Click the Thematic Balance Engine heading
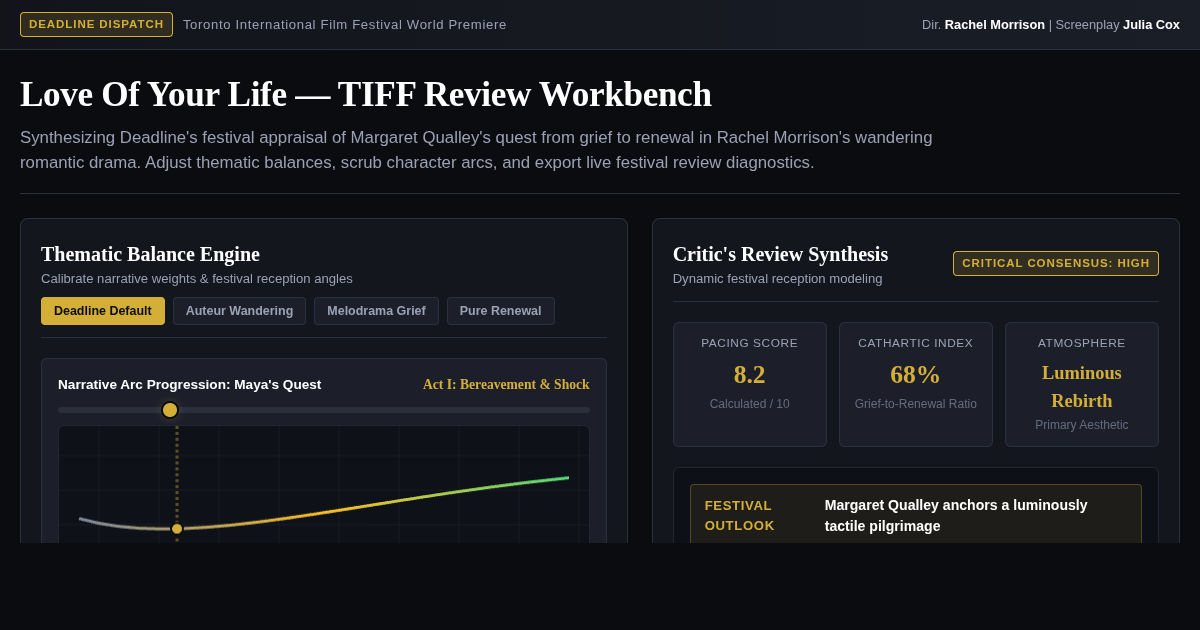 150,254
